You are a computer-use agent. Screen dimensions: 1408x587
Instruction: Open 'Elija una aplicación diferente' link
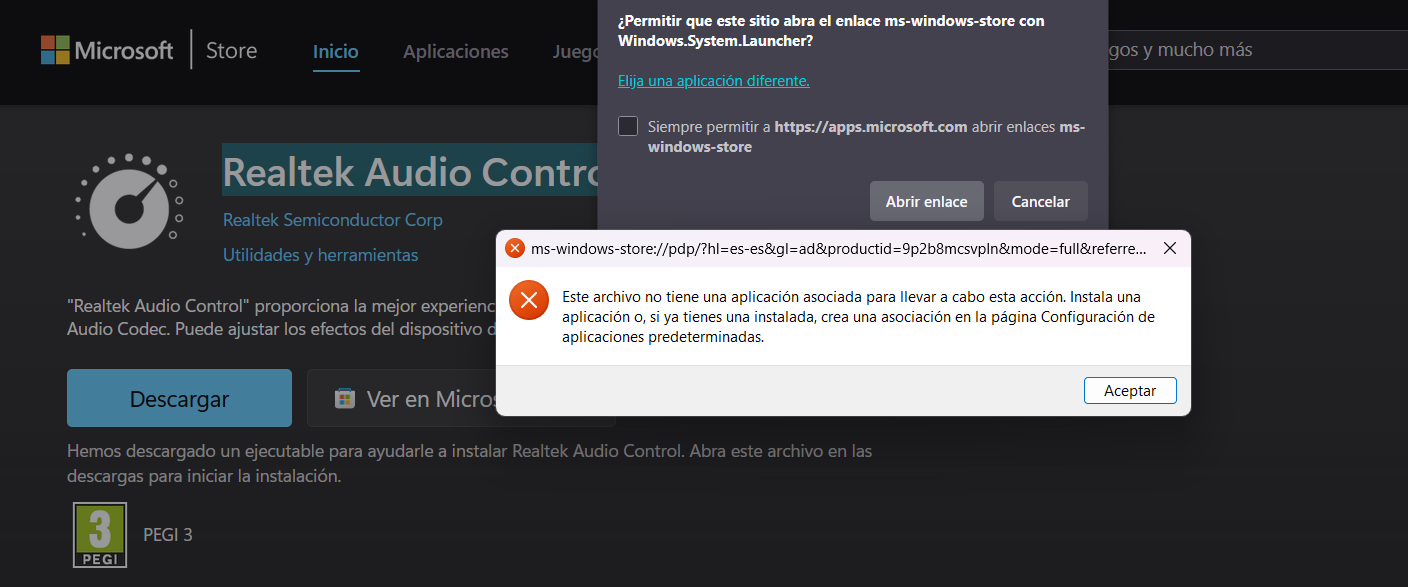point(713,80)
